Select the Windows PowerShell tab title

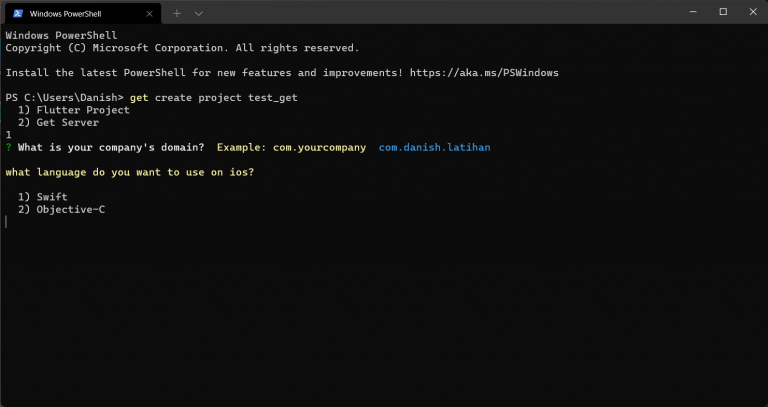coord(73,13)
